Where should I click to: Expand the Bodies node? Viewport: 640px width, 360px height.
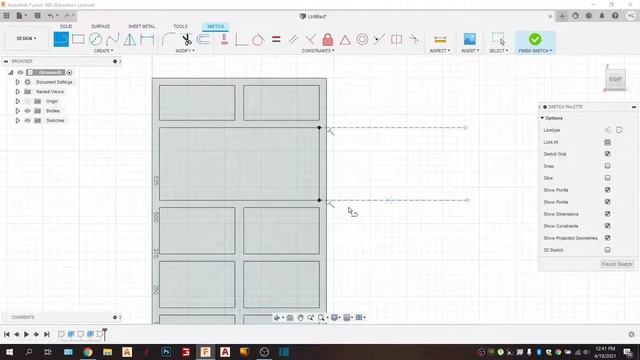tap(18, 111)
